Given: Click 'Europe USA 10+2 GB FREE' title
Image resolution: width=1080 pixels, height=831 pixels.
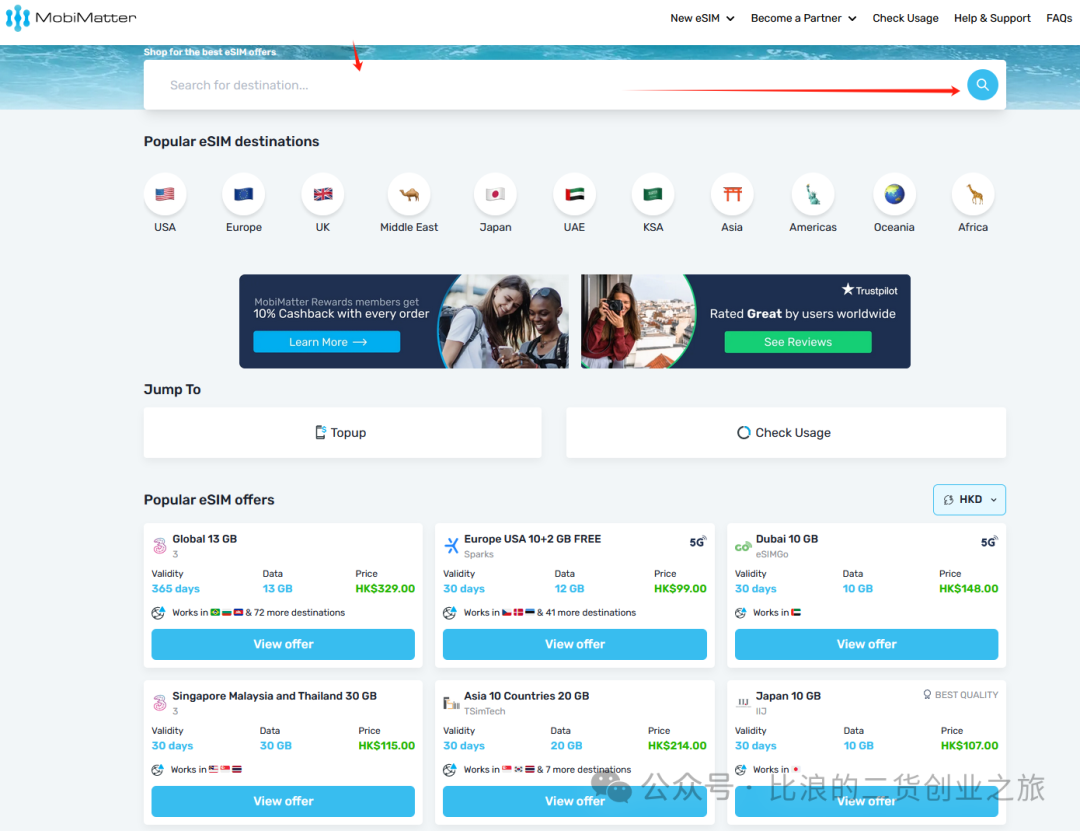Looking at the screenshot, I should 532,539.
